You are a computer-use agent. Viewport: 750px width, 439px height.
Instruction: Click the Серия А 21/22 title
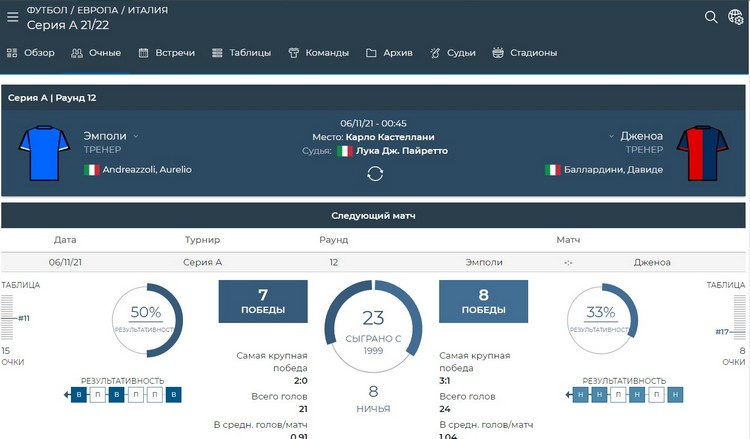pyautogui.click(x=68, y=25)
